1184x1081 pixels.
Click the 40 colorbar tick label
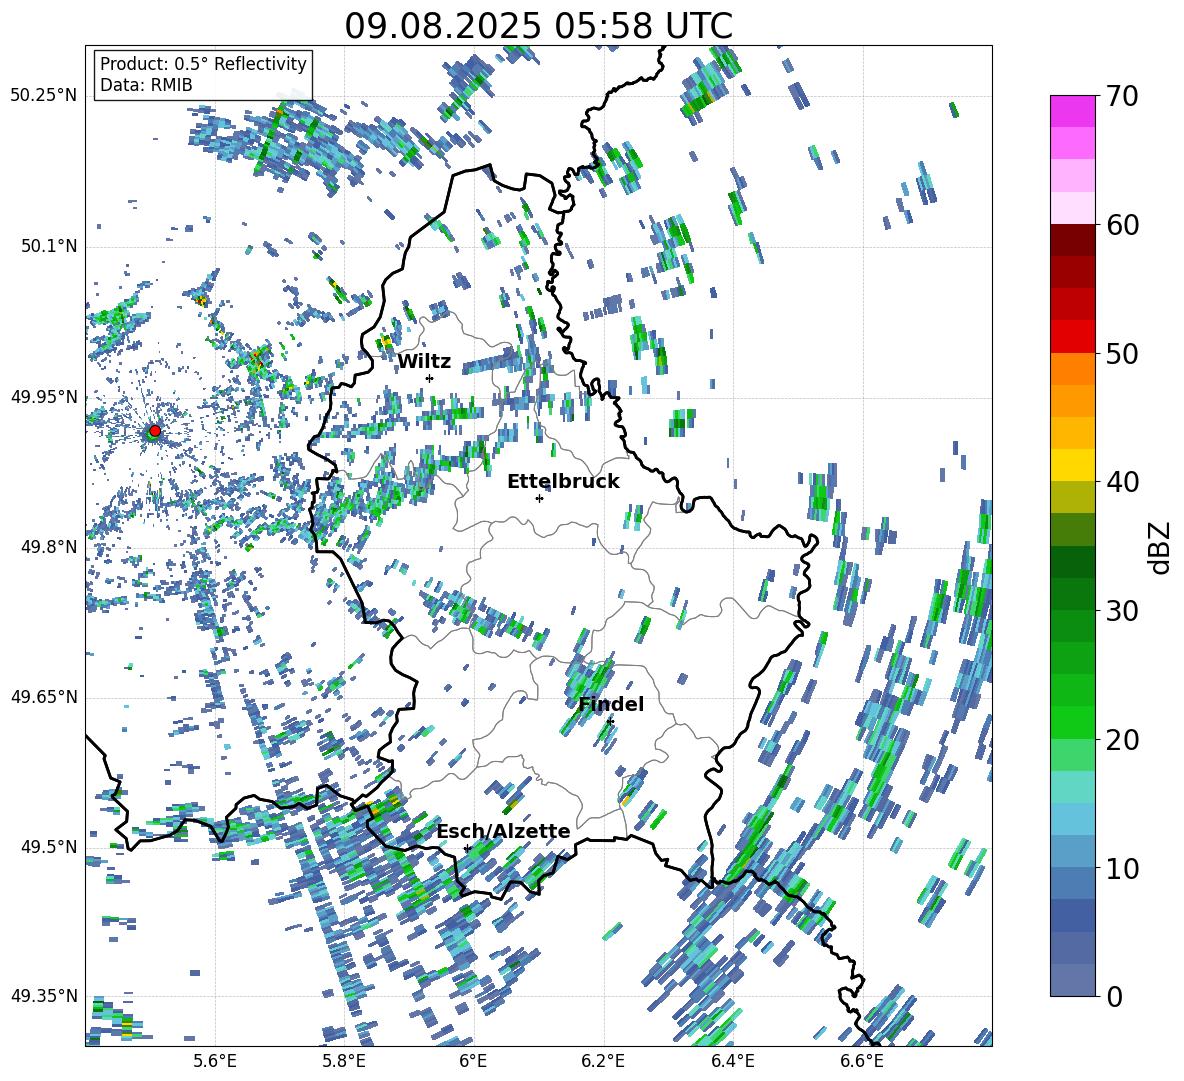[1123, 482]
